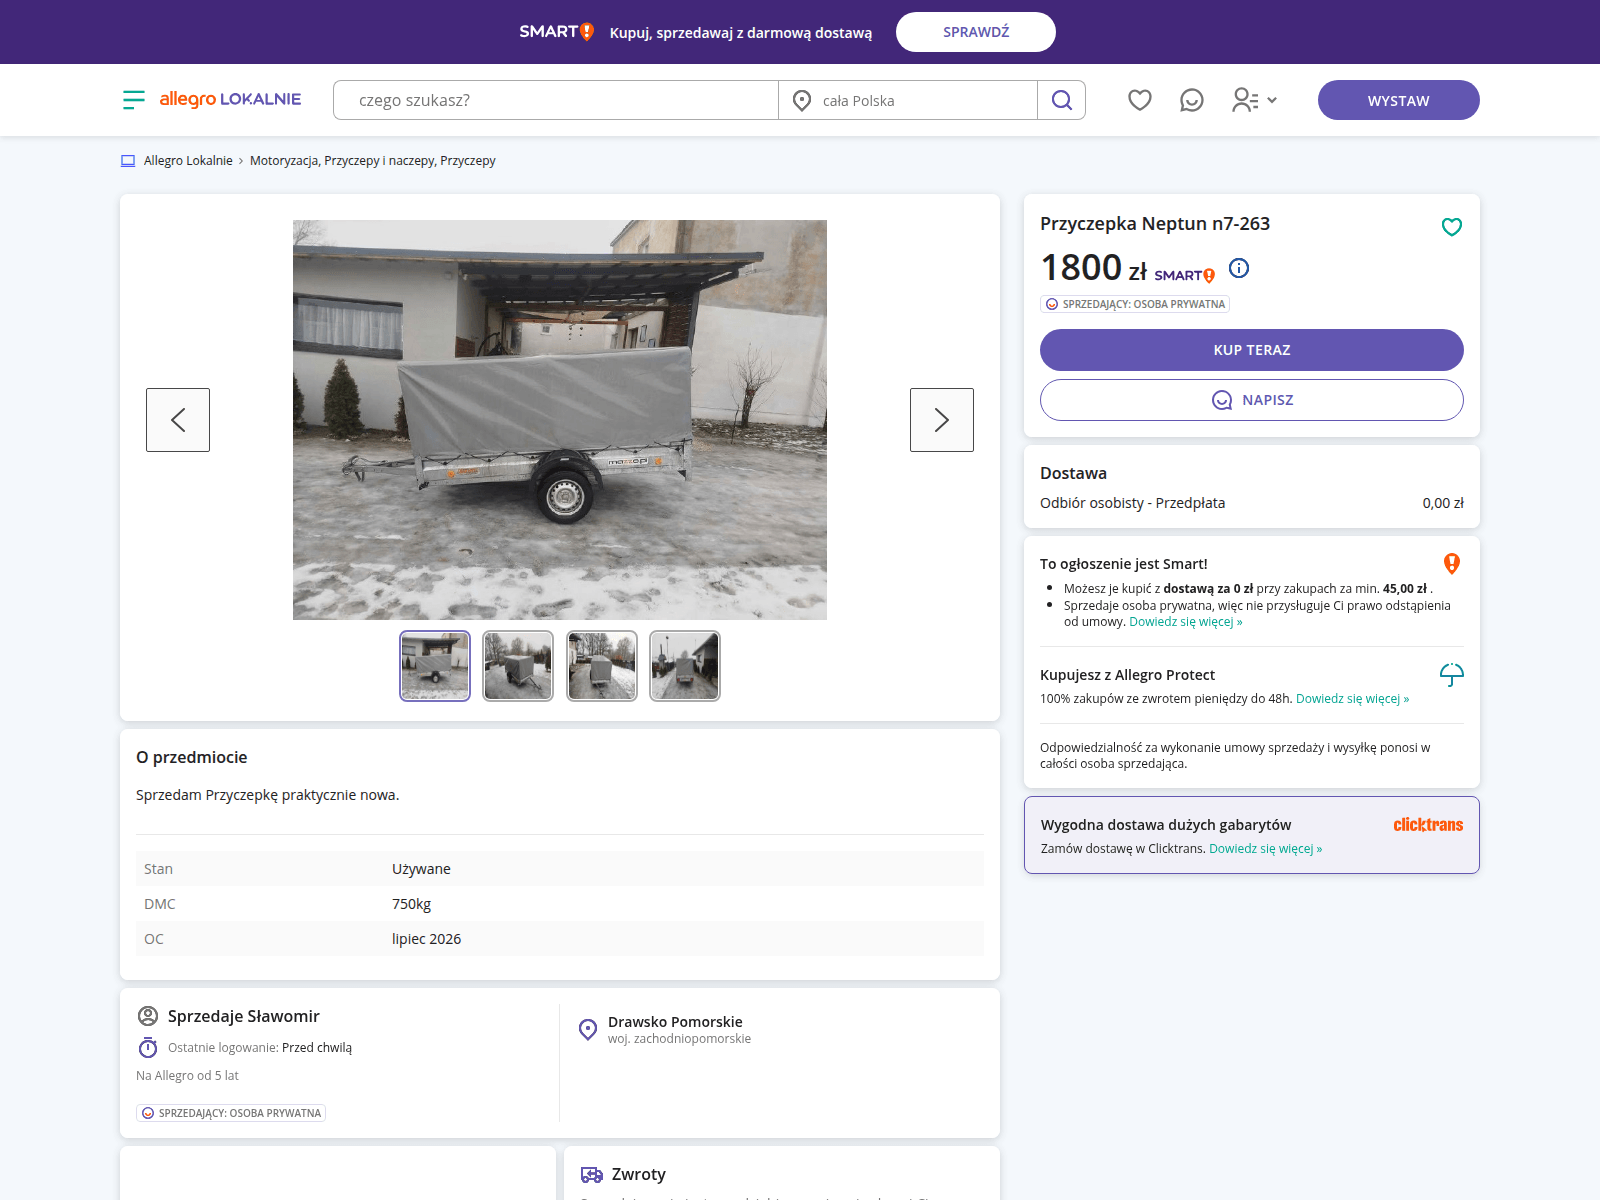Expand the user account dropdown
Screen dimensions: 1600x1200
[1254, 100]
